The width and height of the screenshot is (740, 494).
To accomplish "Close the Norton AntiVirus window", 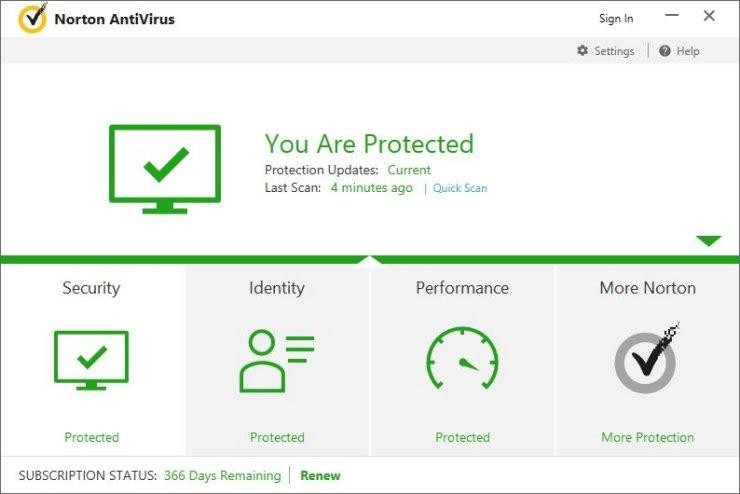I will coord(709,16).
